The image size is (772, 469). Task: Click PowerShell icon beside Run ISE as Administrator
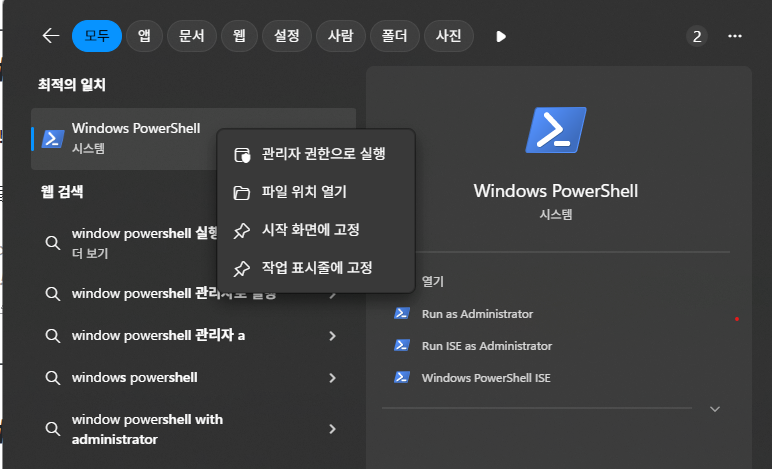(x=402, y=345)
